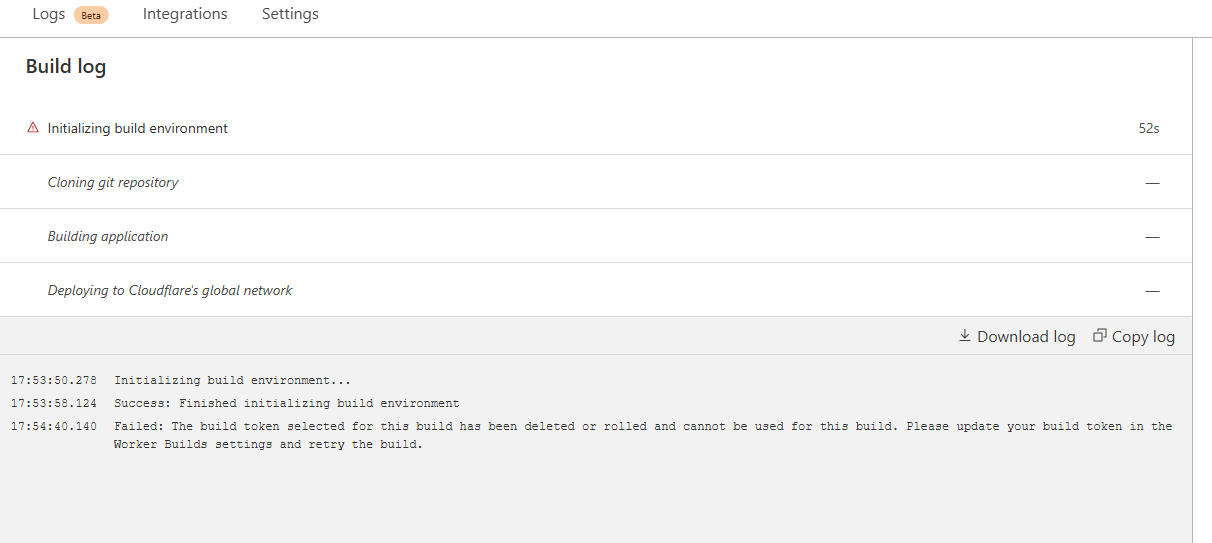
Task: Select the Success: Finished initializing log line
Action: pos(286,403)
